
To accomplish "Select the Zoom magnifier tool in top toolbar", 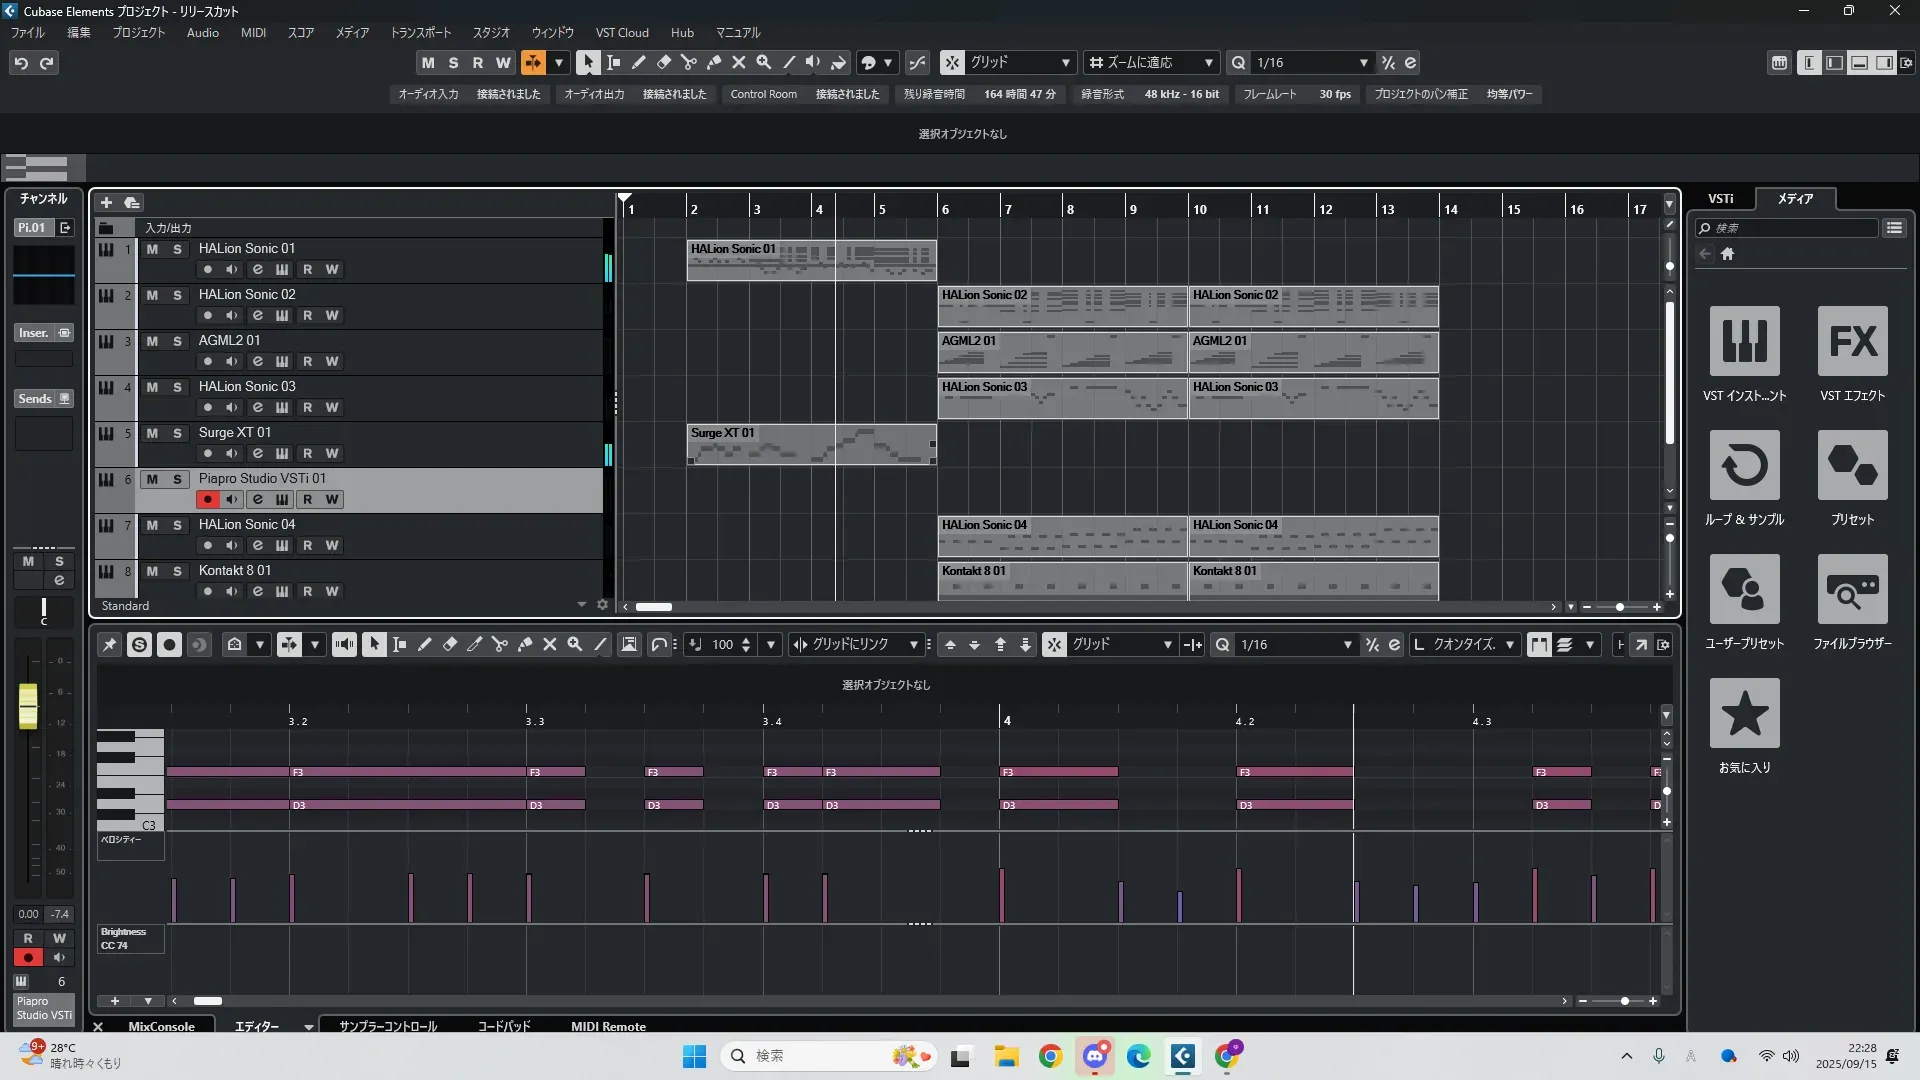I will click(763, 62).
